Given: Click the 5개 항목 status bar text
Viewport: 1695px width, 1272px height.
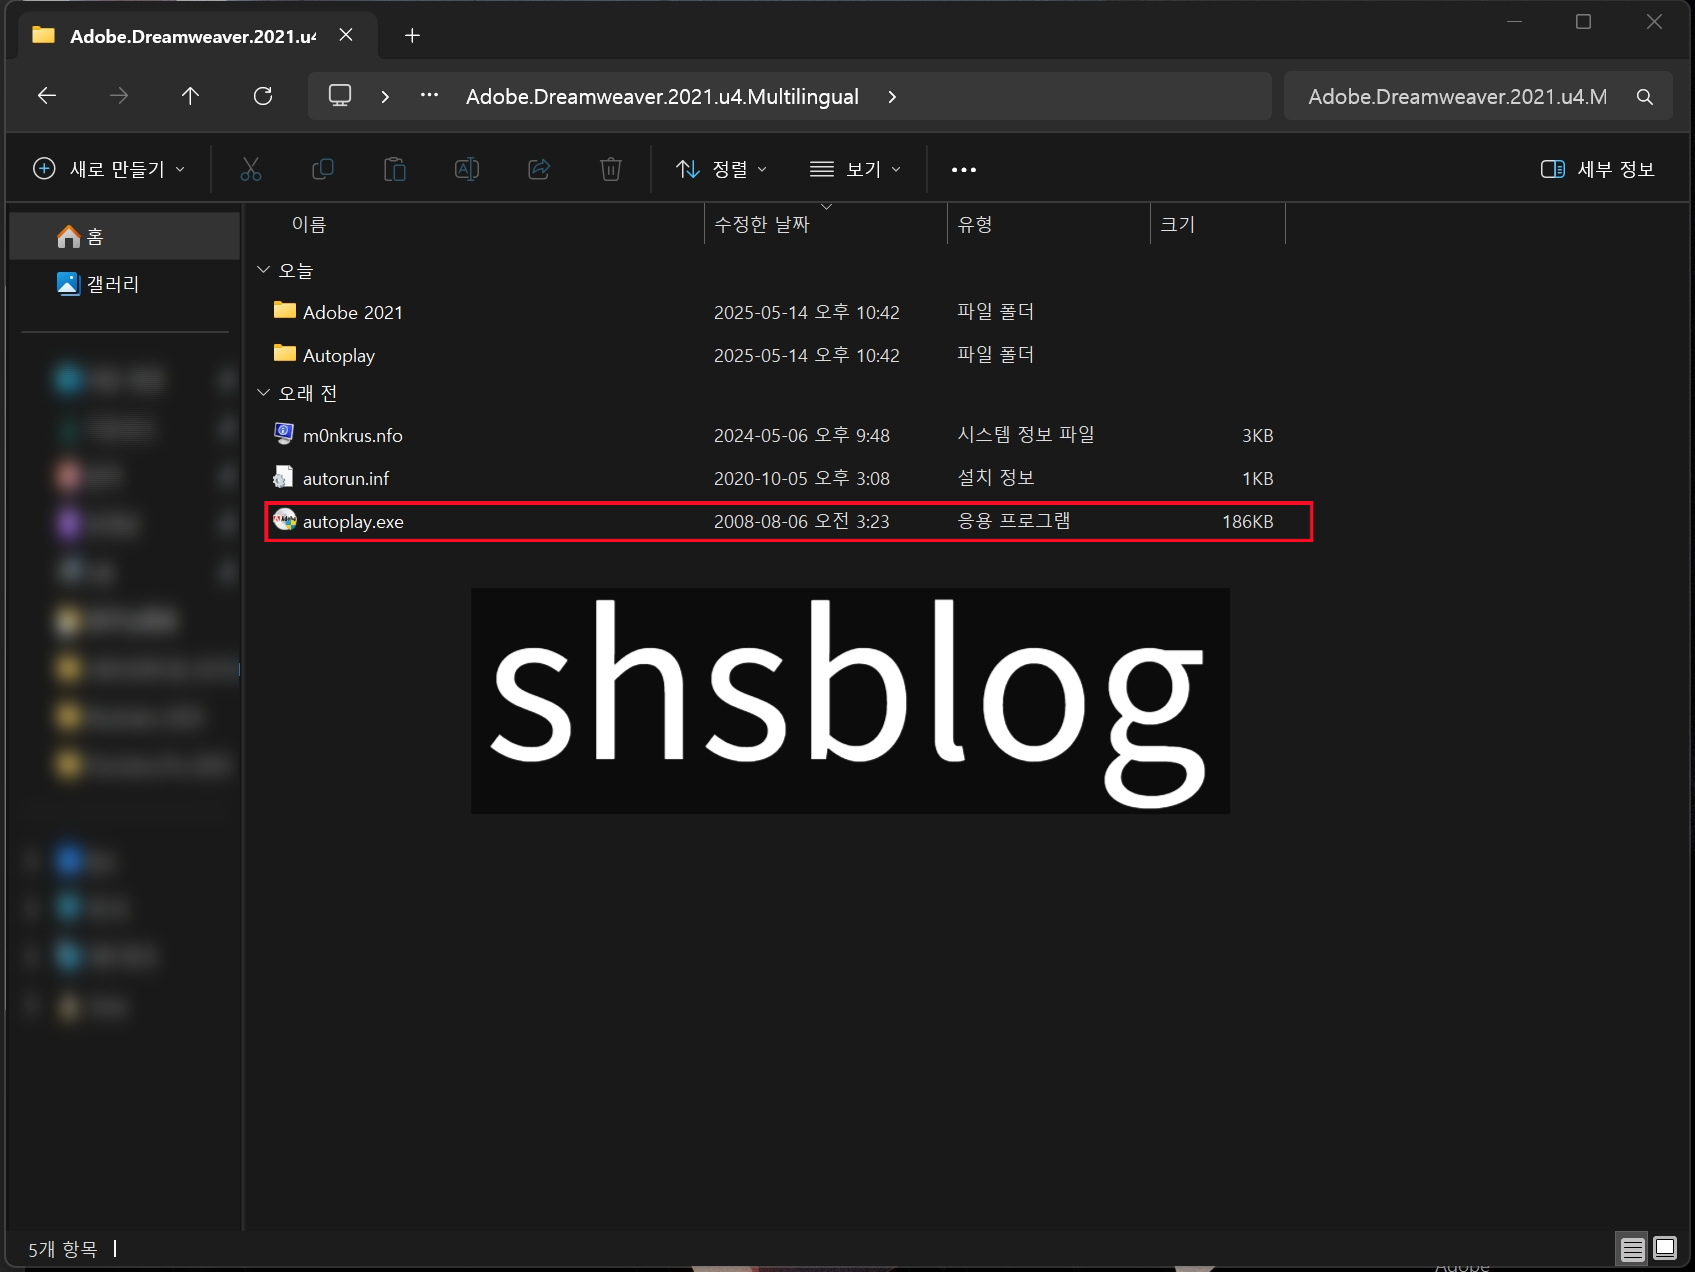Looking at the screenshot, I should (62, 1249).
